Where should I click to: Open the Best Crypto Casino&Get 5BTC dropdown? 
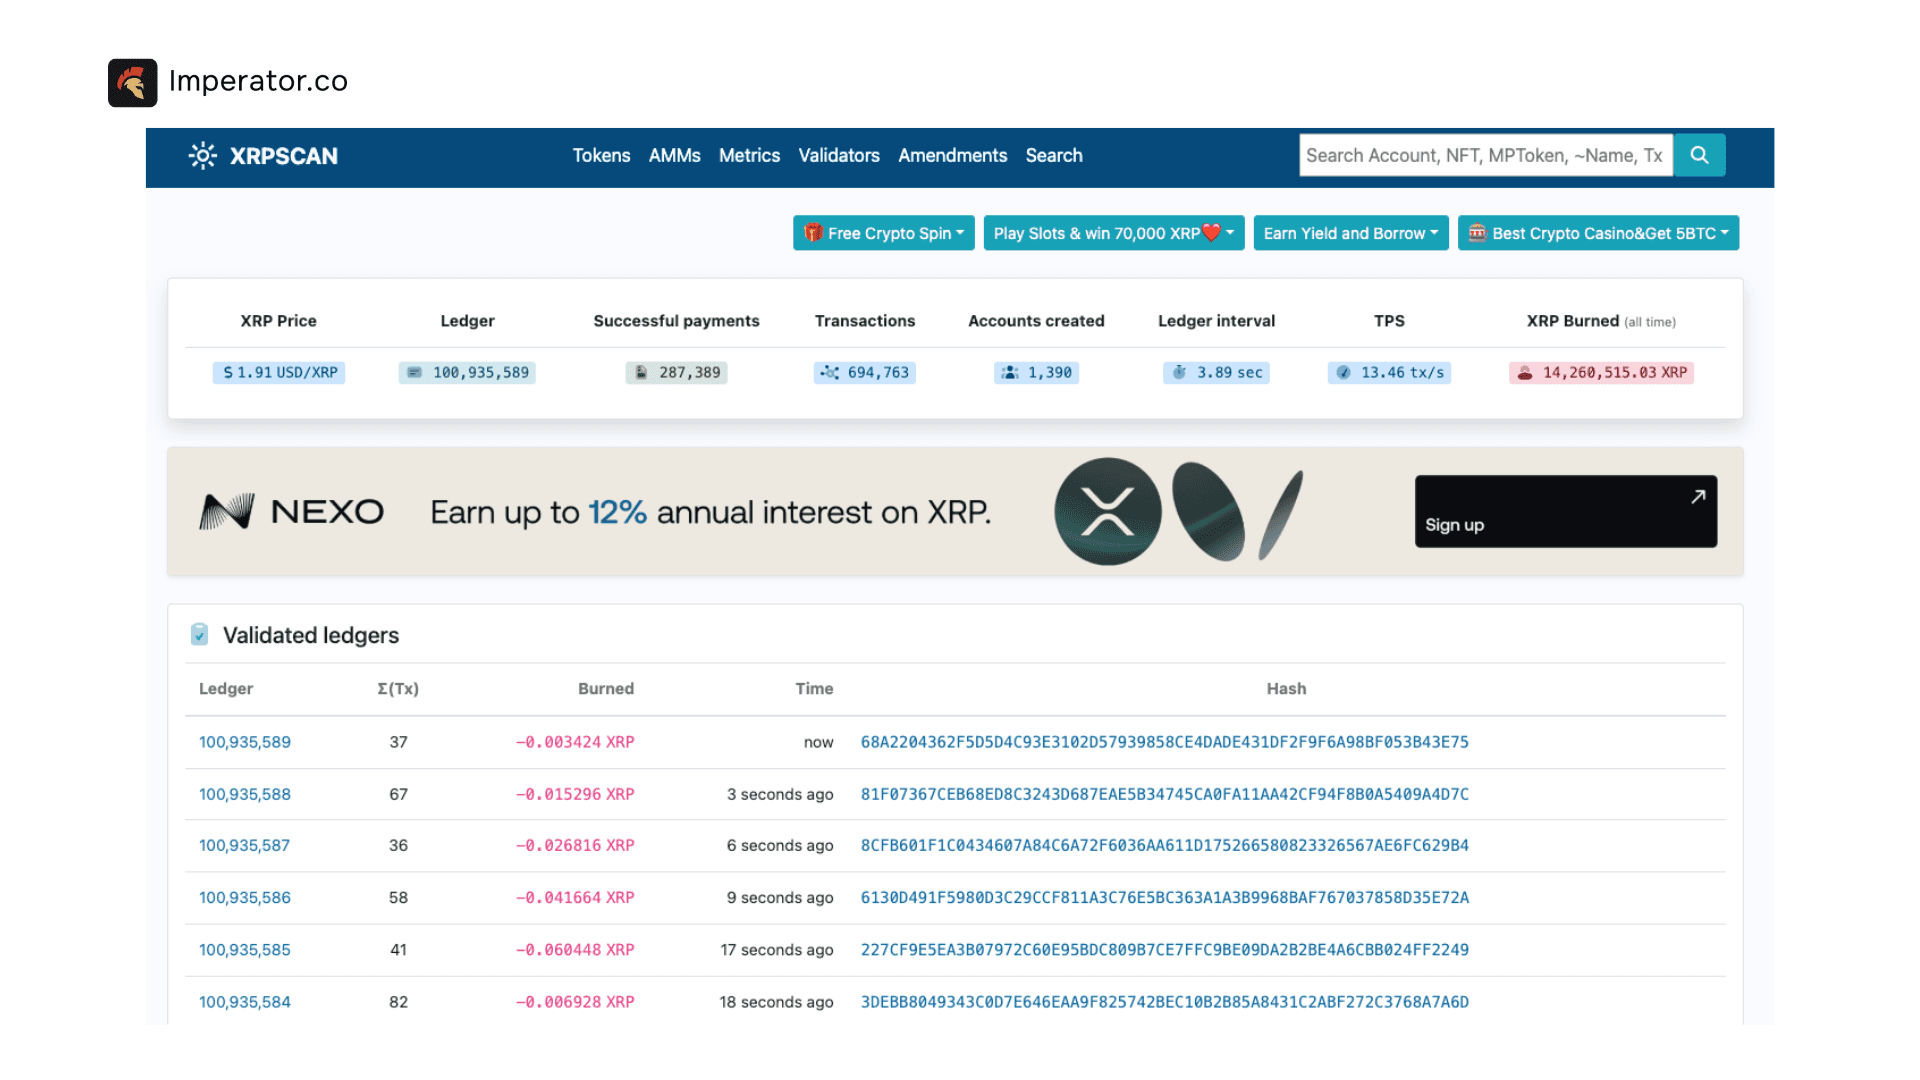pos(1597,232)
